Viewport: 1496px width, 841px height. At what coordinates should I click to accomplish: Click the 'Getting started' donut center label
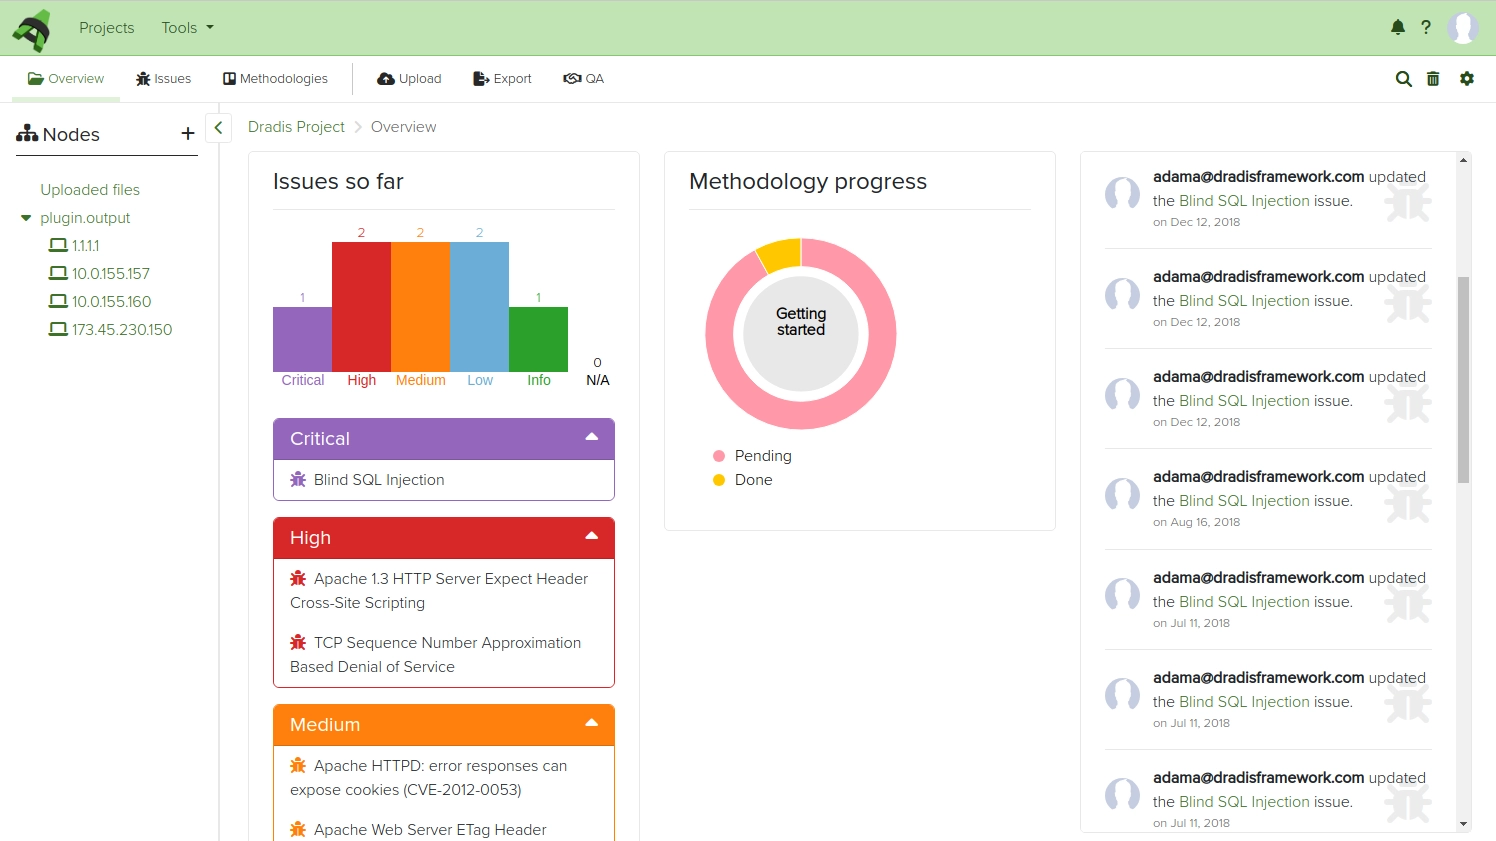tap(801, 322)
